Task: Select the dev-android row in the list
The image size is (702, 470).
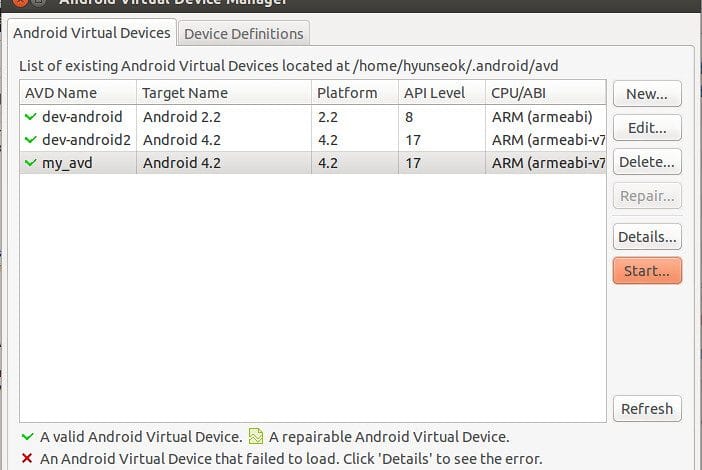Action: [x=313, y=117]
